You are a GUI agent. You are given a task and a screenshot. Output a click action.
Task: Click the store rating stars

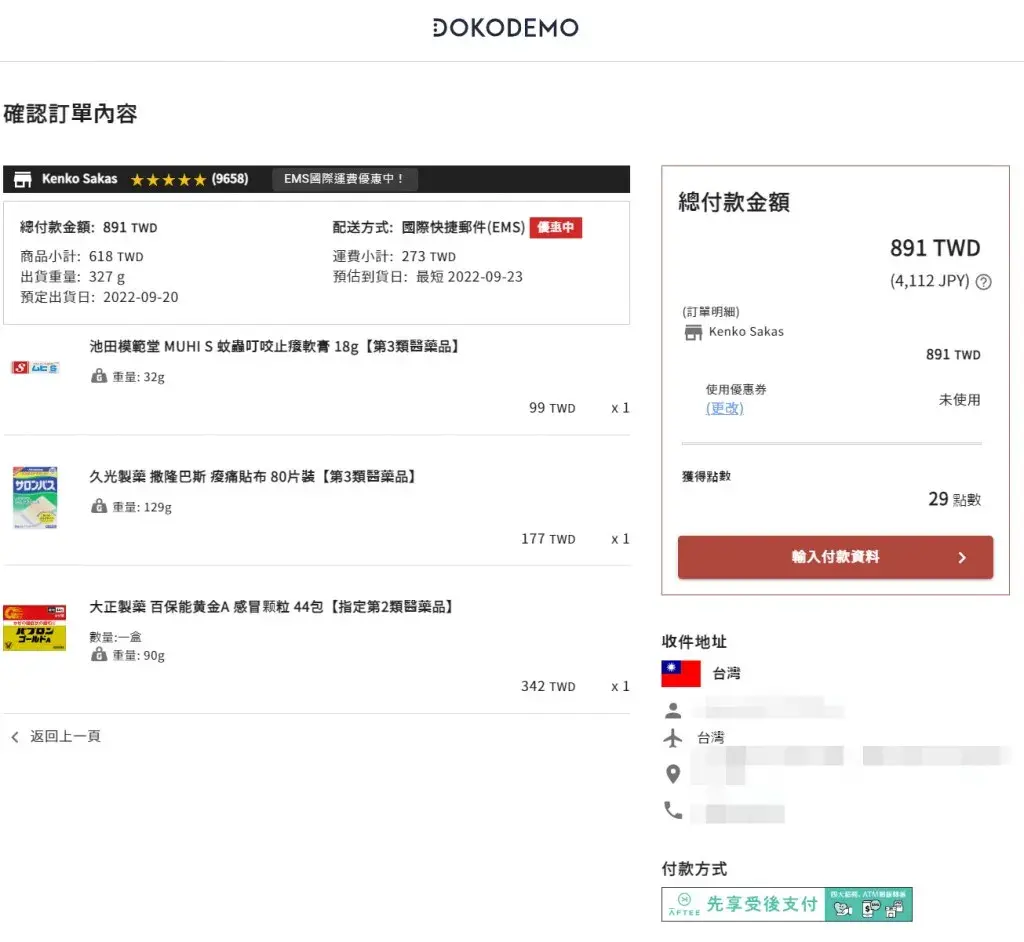(168, 180)
